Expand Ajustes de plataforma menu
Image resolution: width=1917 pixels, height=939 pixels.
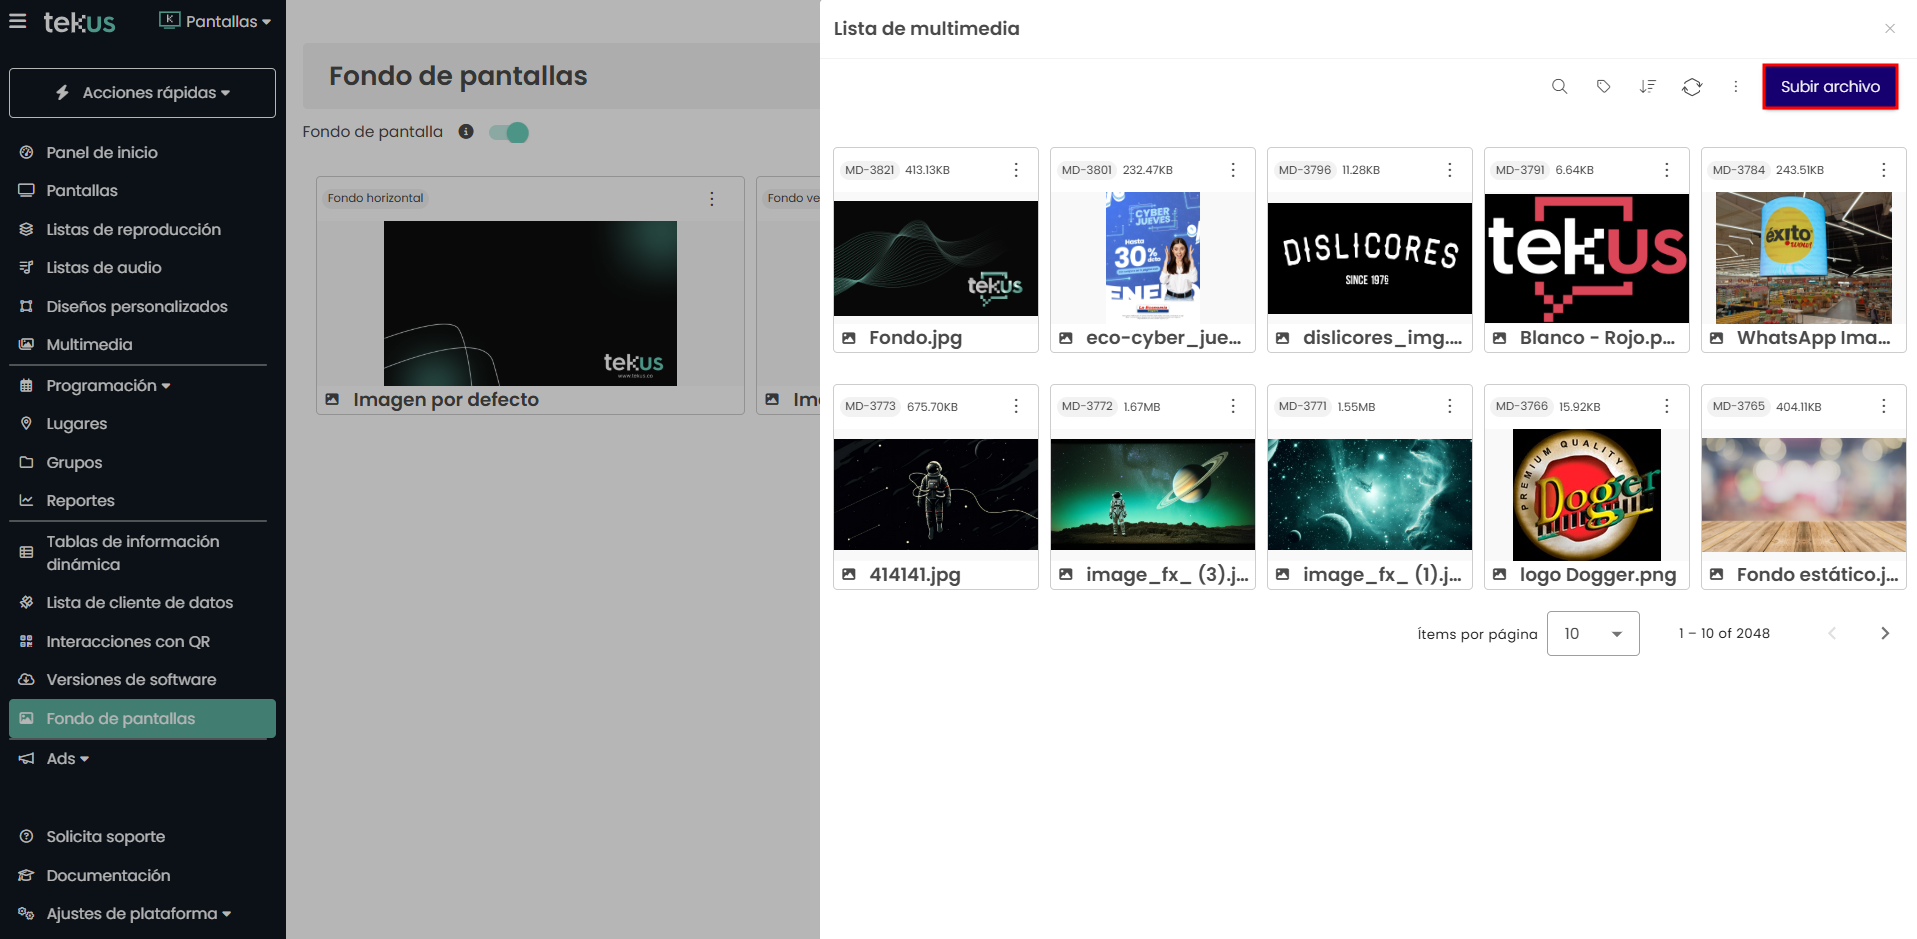coord(138,914)
